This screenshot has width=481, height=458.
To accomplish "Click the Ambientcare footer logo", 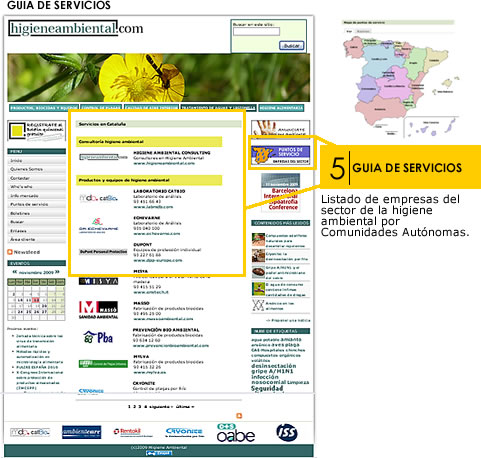I will click(x=81, y=432).
